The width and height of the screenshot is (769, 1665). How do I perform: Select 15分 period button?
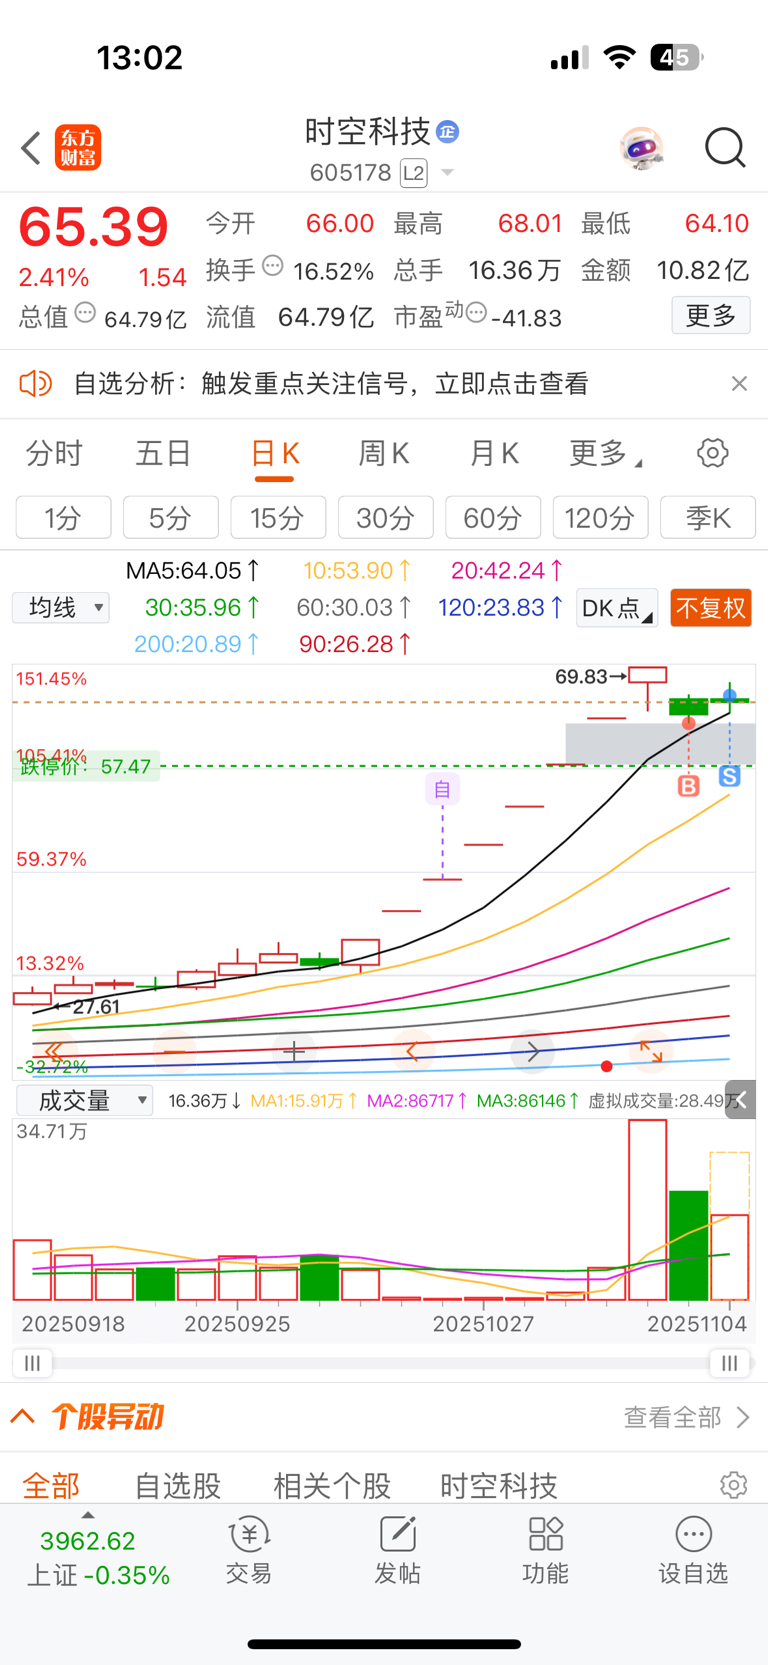coord(277,518)
